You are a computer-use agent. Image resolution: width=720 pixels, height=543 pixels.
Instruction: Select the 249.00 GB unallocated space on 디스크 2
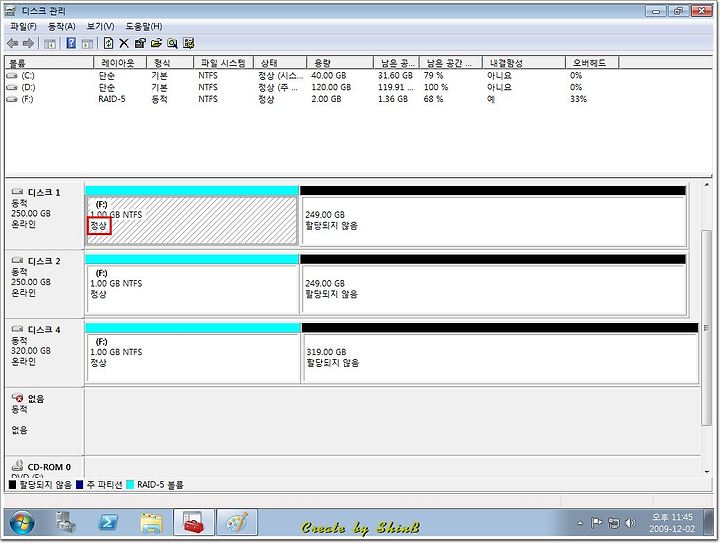tap(493, 290)
